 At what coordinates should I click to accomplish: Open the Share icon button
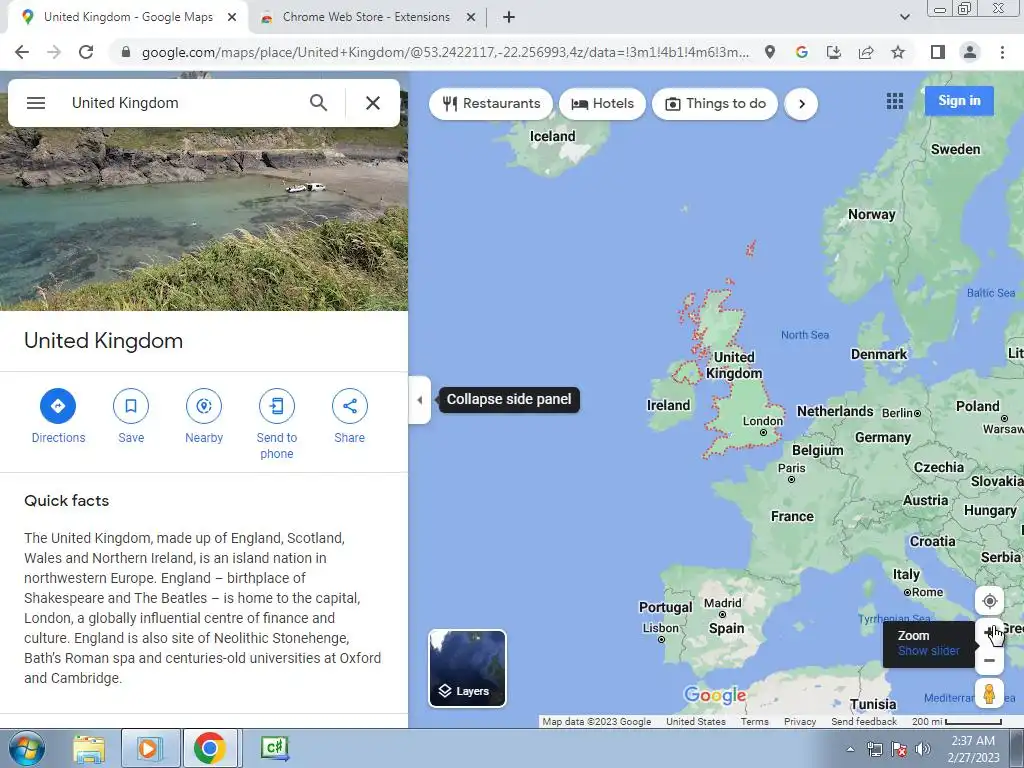coord(349,406)
